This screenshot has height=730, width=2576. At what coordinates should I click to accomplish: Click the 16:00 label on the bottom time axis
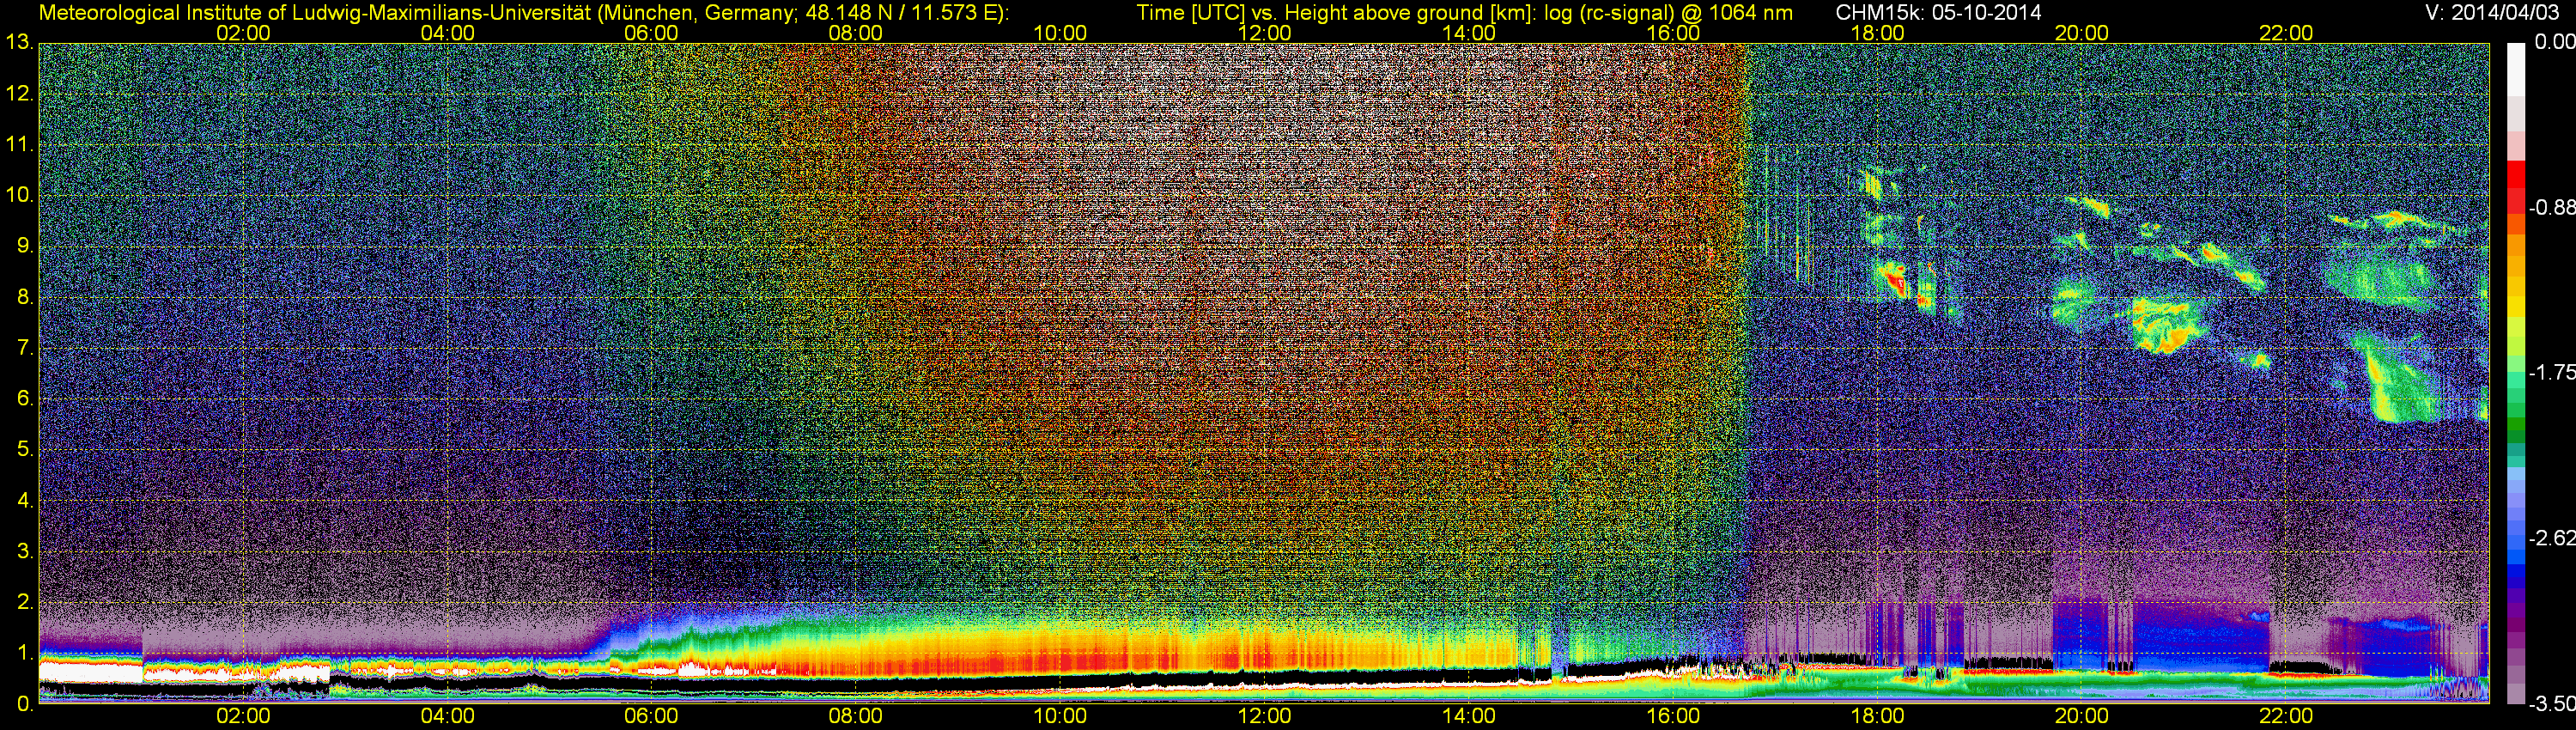(1673, 716)
